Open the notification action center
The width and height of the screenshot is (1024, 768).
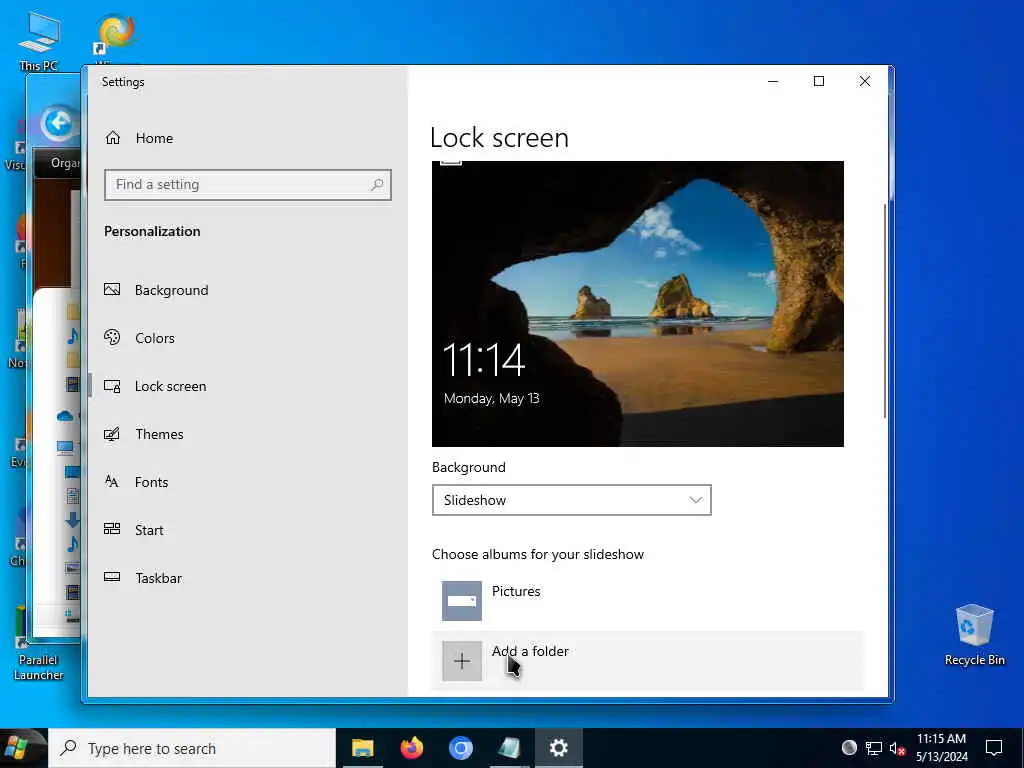994,748
